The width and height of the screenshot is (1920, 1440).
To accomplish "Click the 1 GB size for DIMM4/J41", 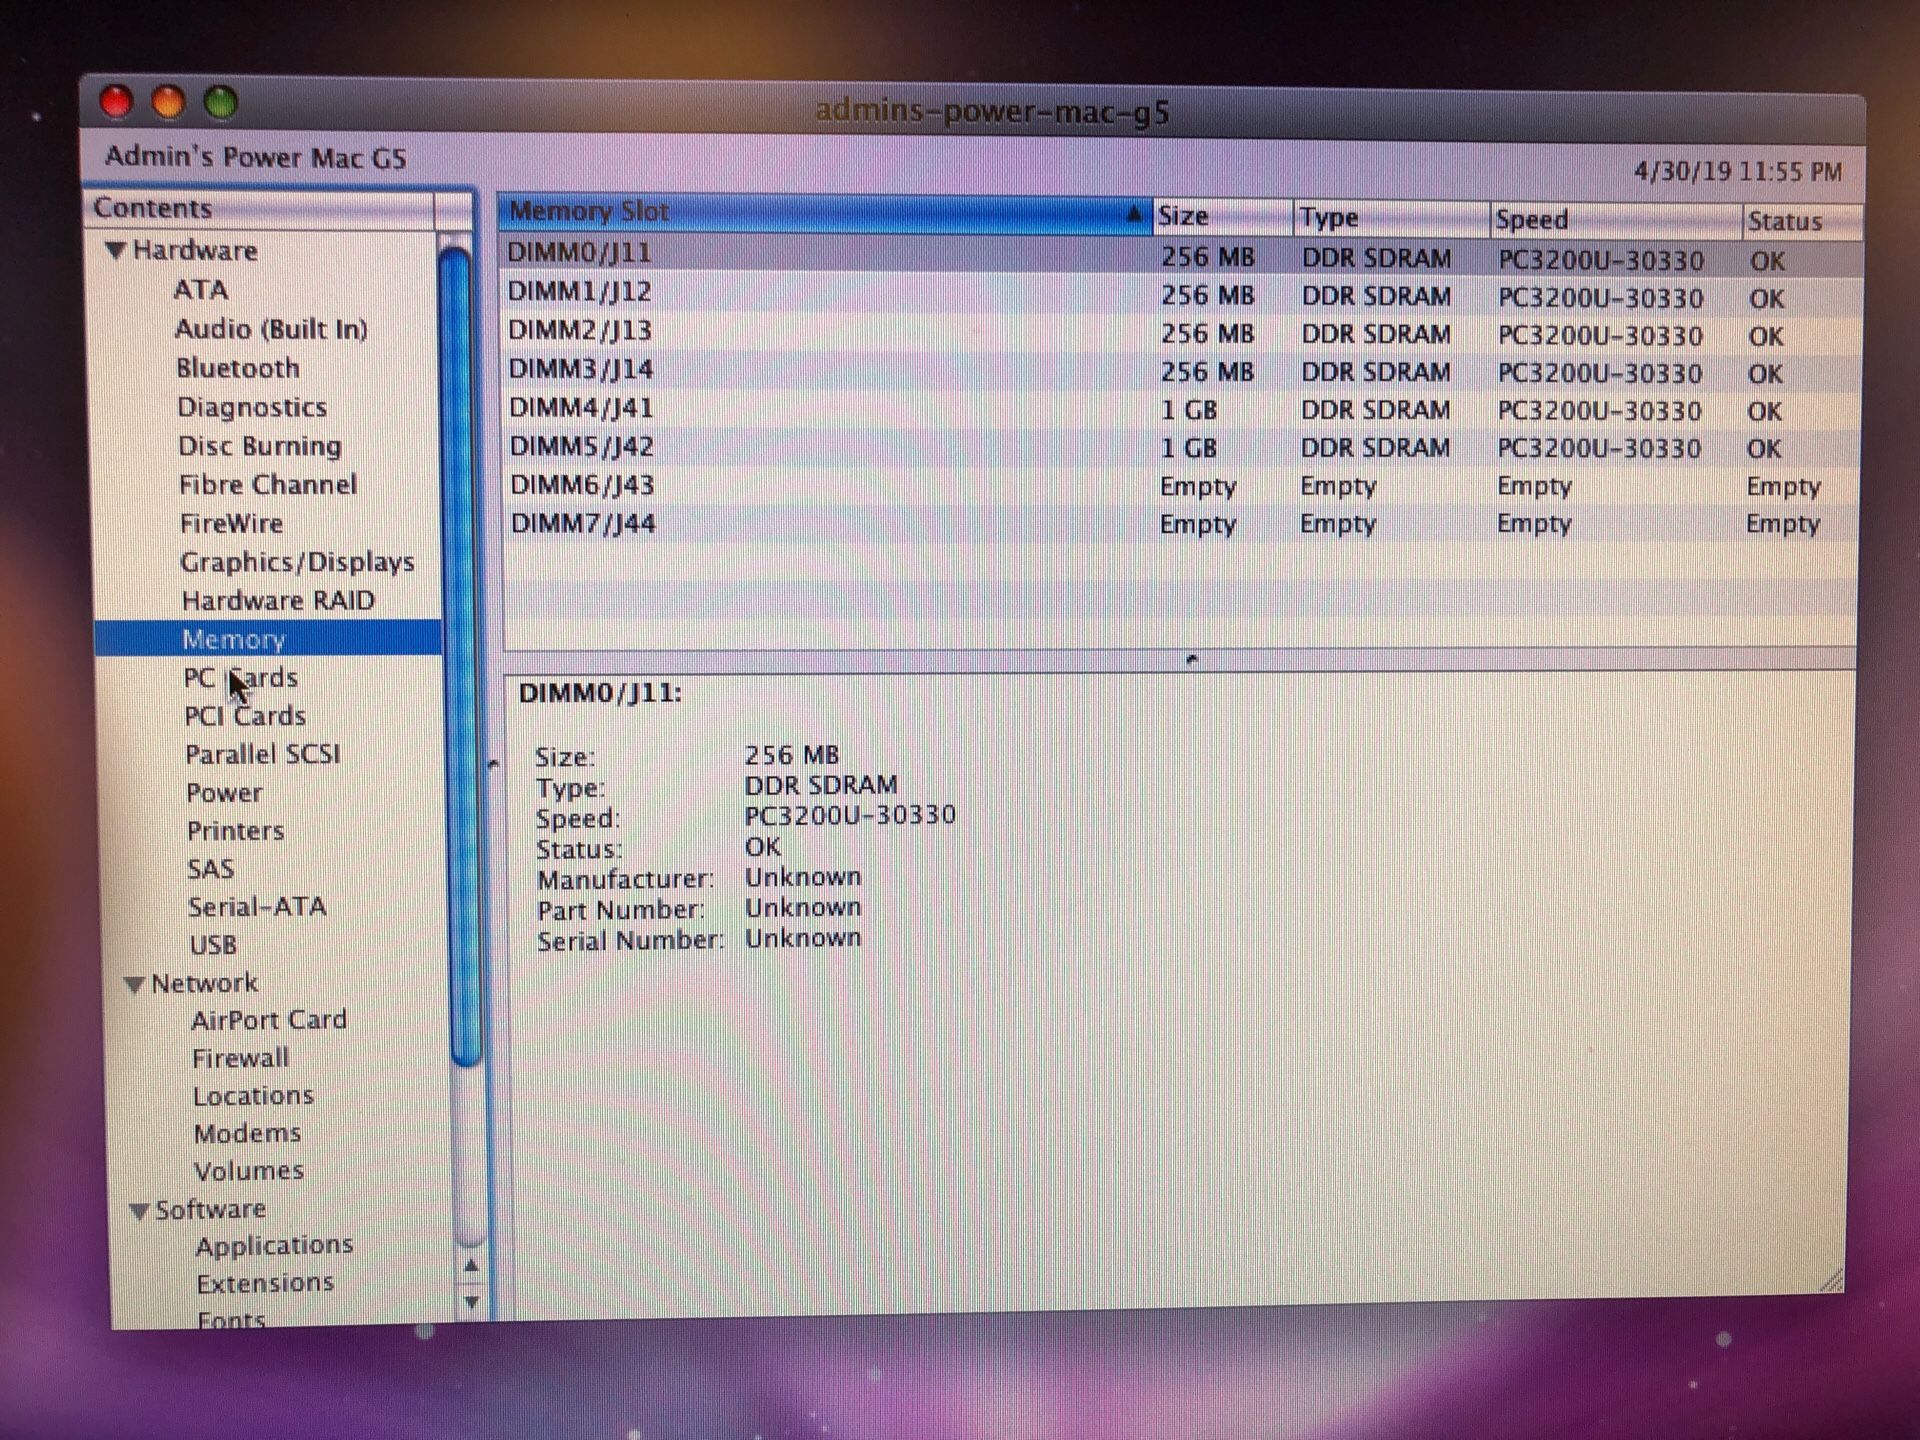I will [x=1188, y=410].
